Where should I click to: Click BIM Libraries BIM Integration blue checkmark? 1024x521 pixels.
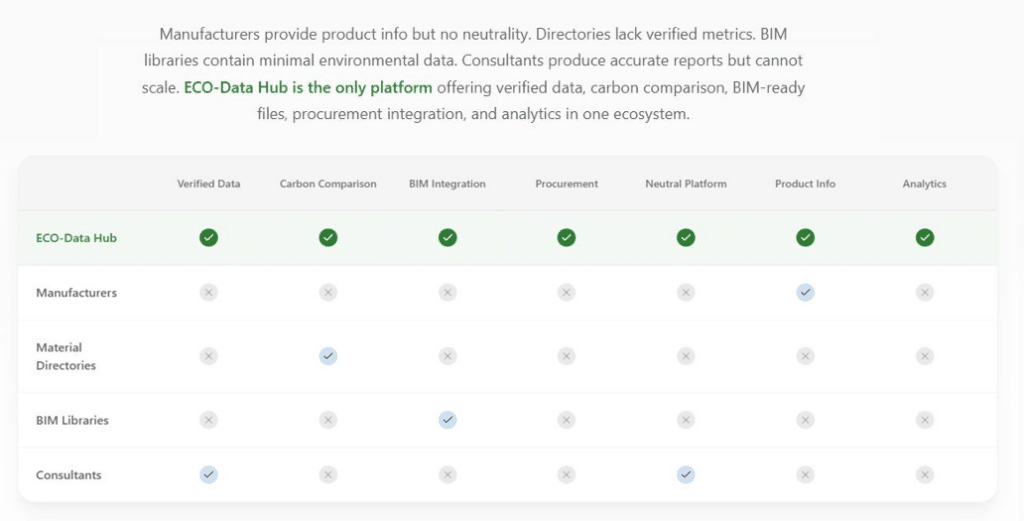click(447, 420)
